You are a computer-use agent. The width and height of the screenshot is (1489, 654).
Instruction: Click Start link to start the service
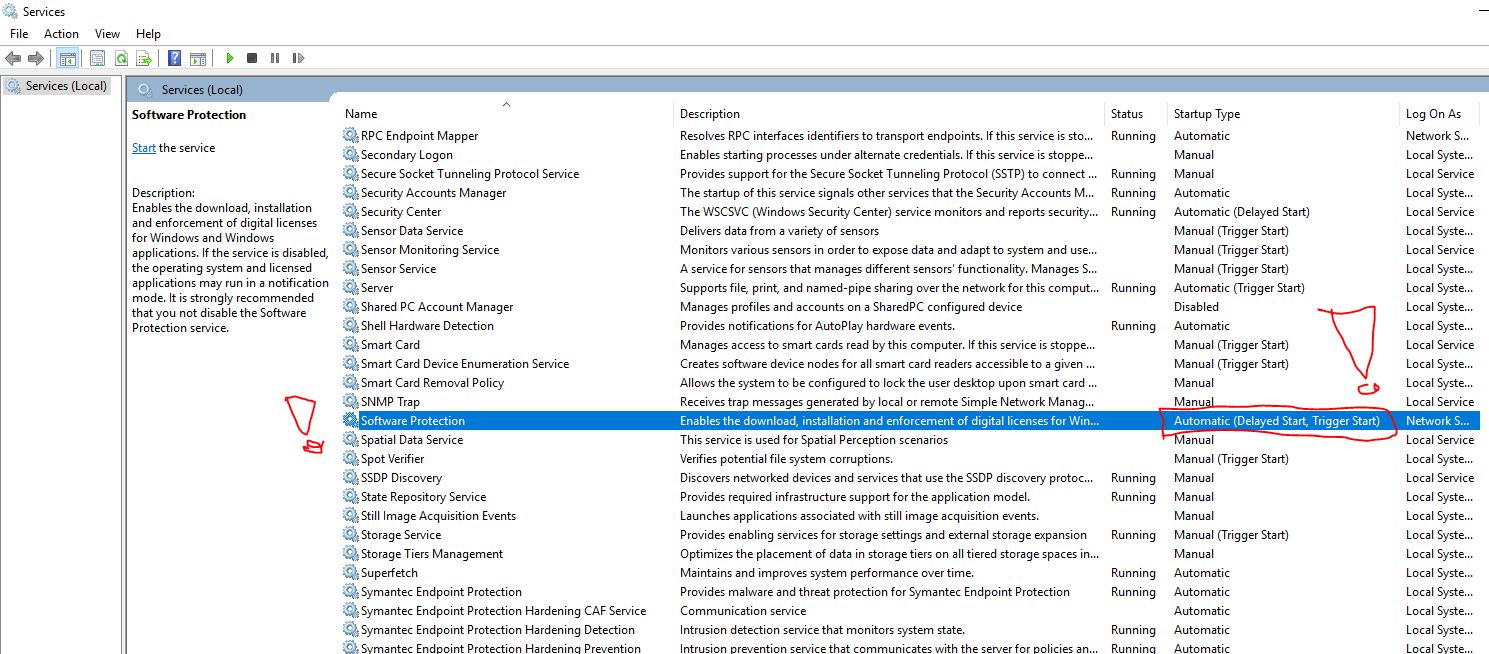coord(144,147)
